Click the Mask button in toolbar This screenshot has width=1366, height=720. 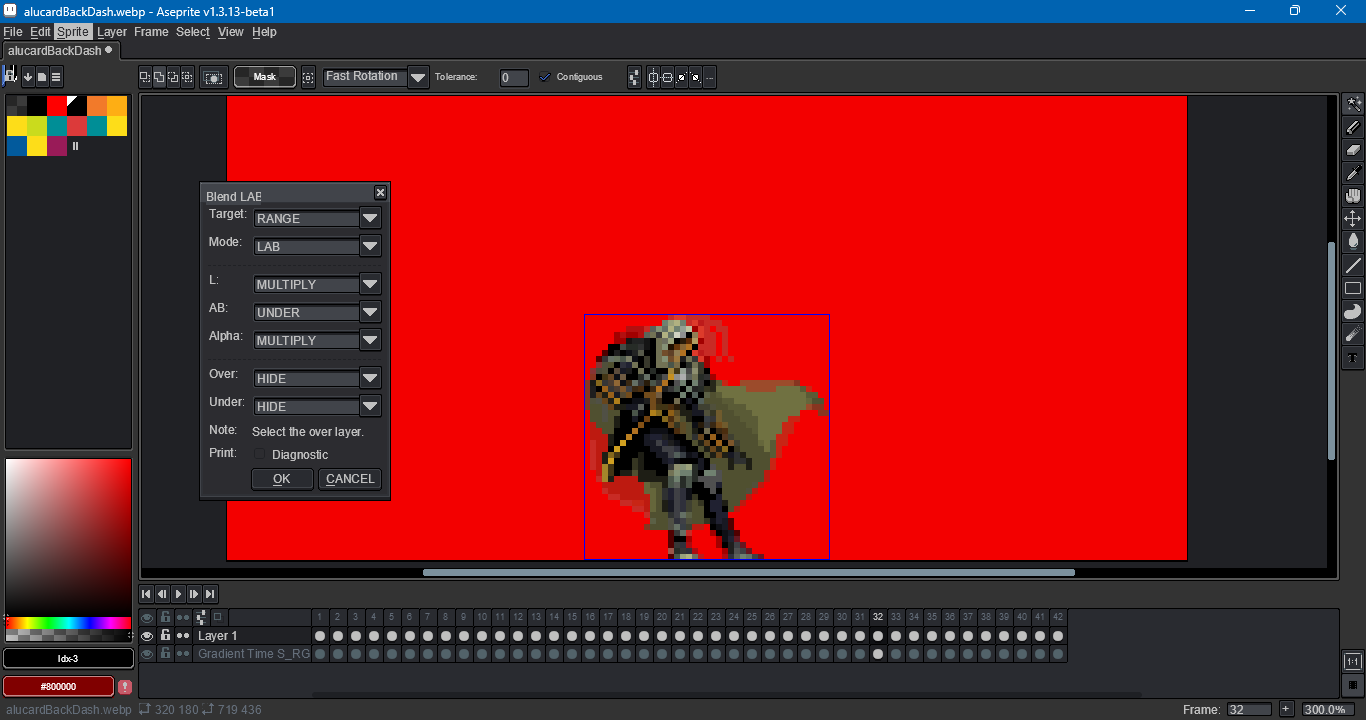(x=265, y=76)
